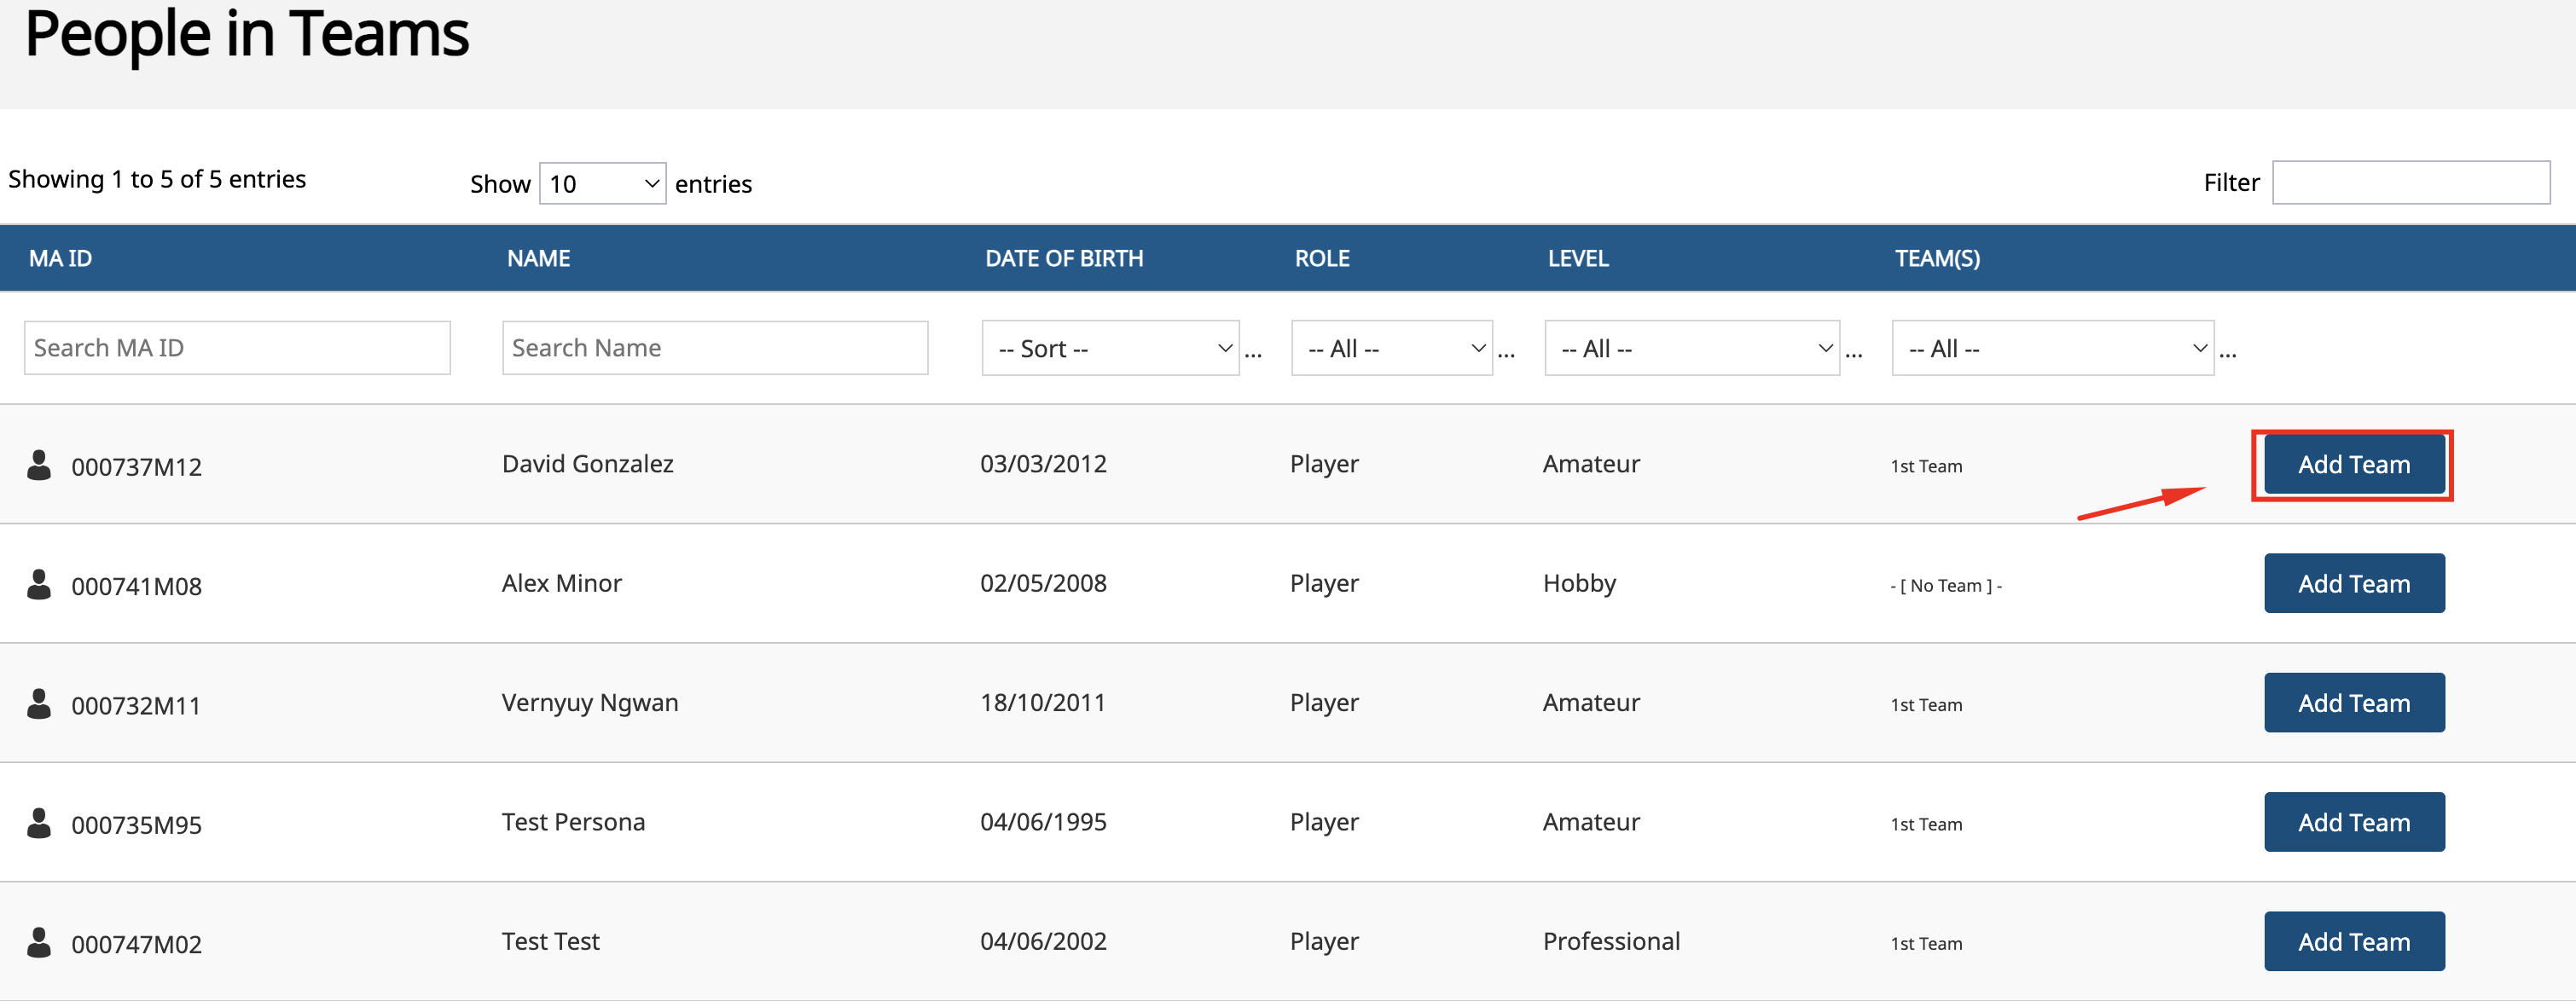Click MA ID 000735M95
This screenshot has height=1001, width=2576.
pyautogui.click(x=136, y=825)
